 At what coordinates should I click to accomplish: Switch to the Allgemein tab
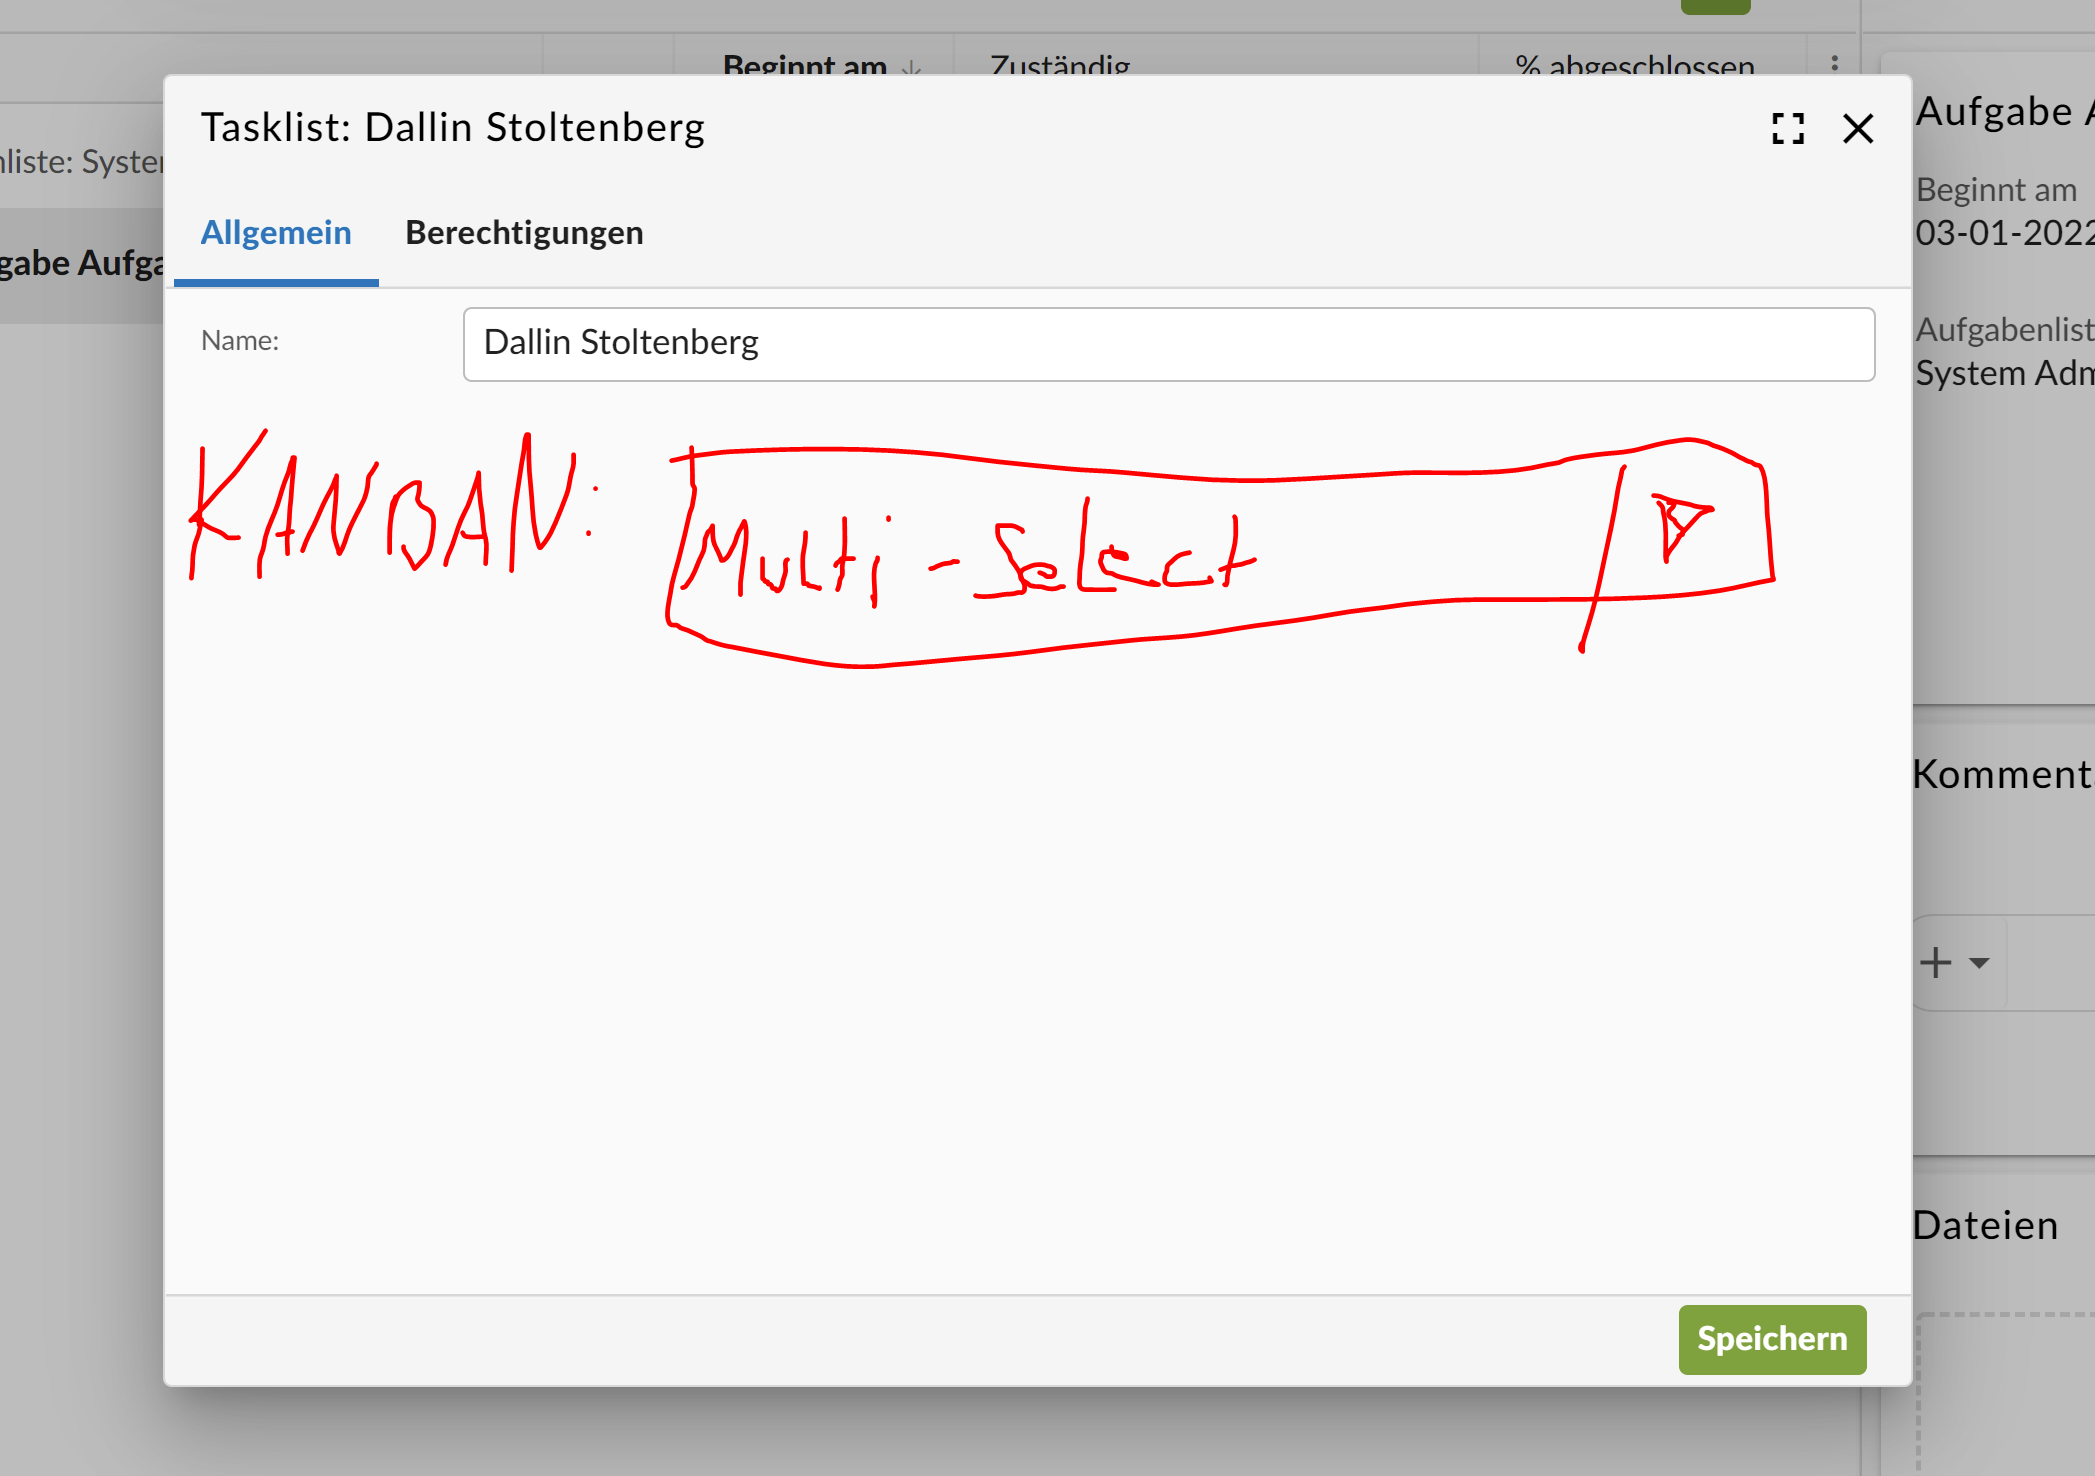pyautogui.click(x=276, y=233)
